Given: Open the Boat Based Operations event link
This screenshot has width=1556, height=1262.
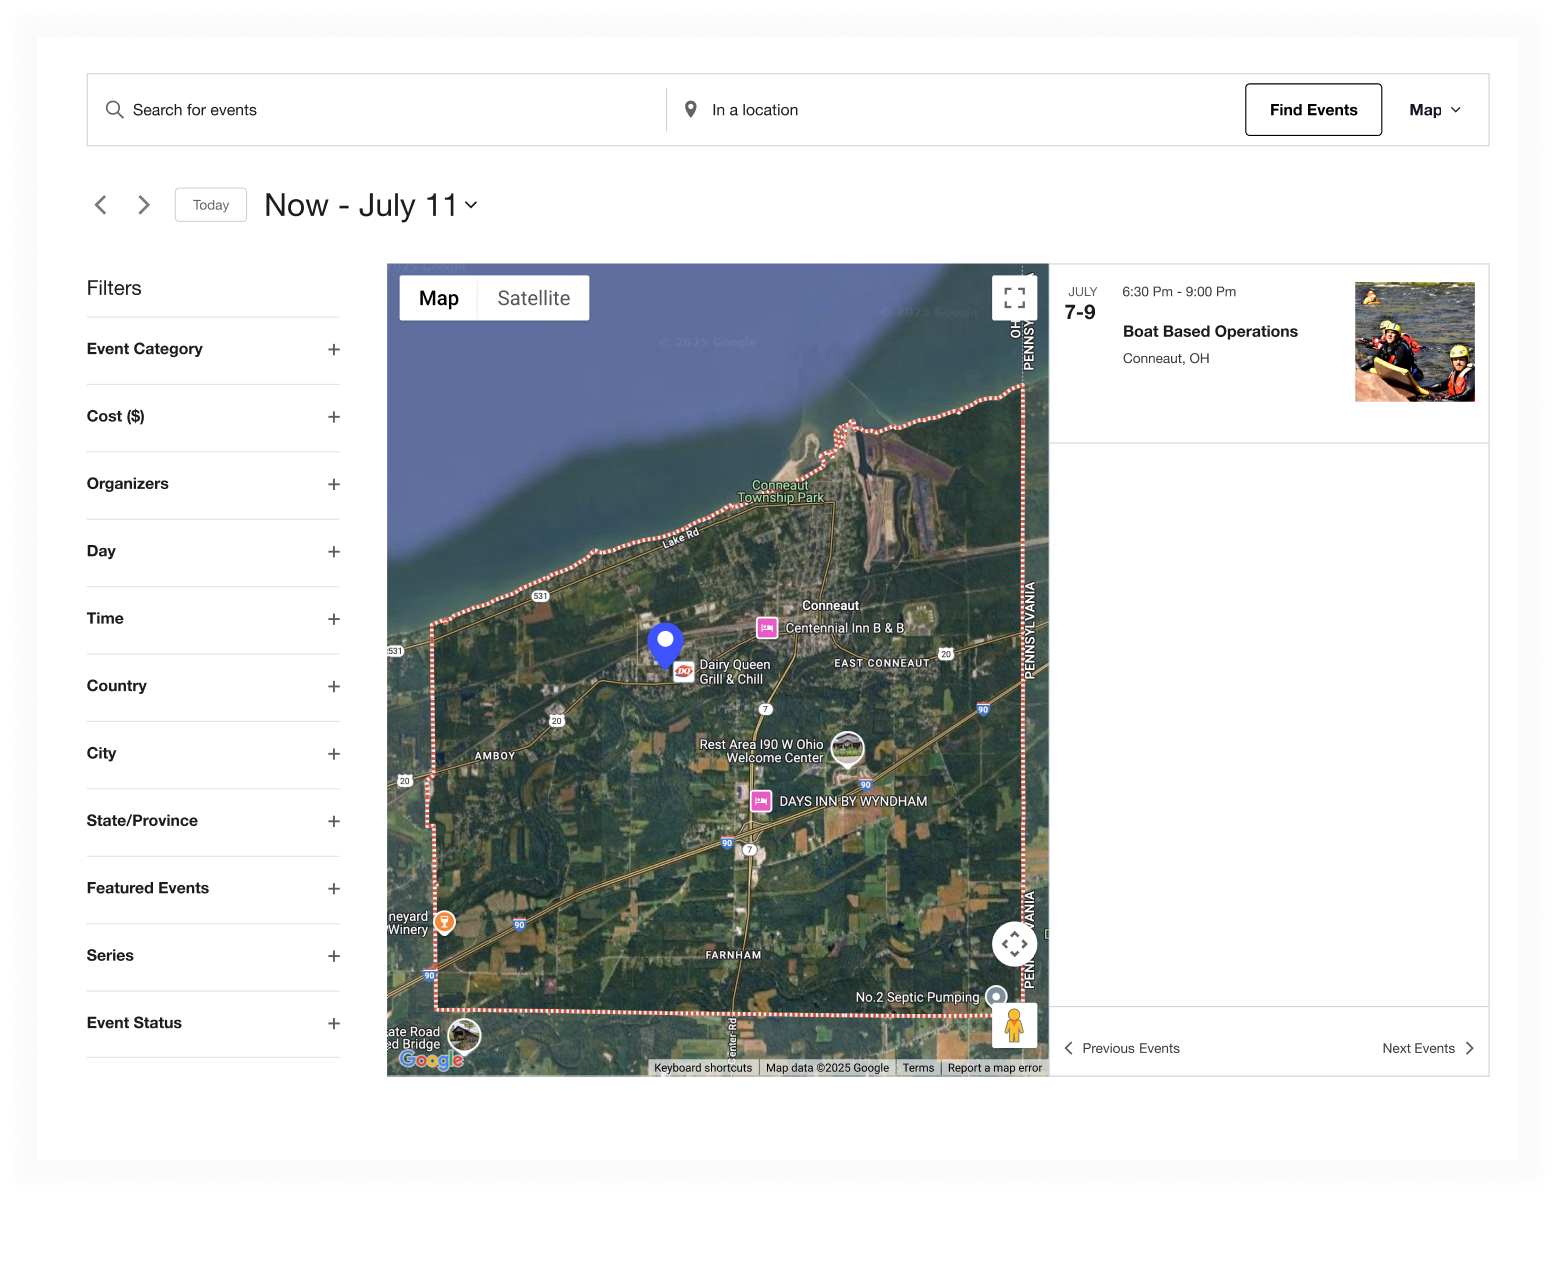Looking at the screenshot, I should pos(1209,331).
